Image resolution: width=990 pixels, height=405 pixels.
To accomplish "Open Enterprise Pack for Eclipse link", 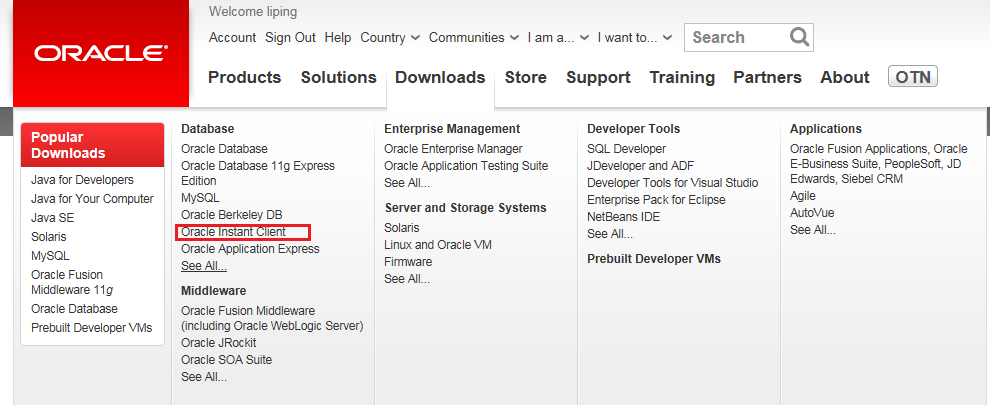I will pos(656,200).
